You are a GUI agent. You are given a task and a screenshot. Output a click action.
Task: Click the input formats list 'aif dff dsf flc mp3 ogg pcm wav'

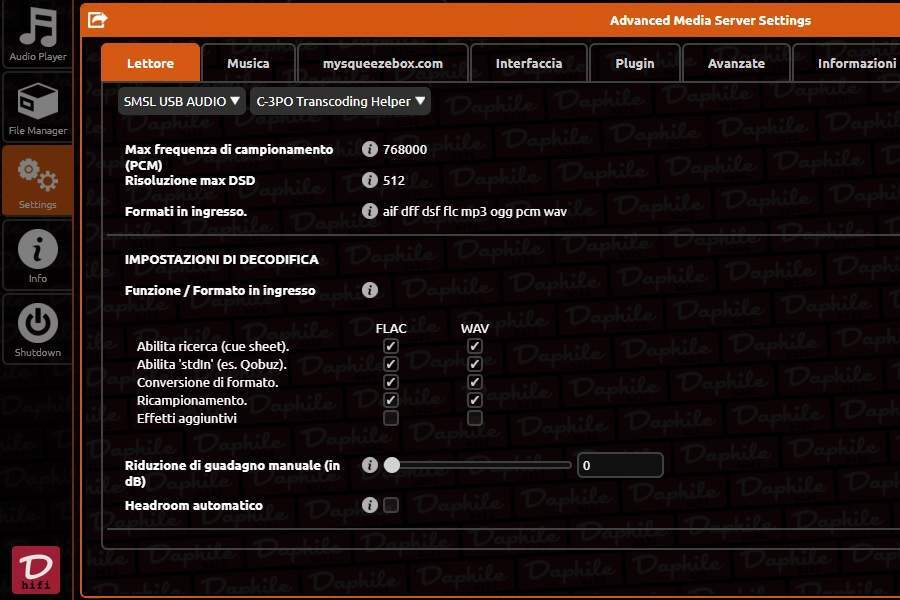click(x=475, y=211)
